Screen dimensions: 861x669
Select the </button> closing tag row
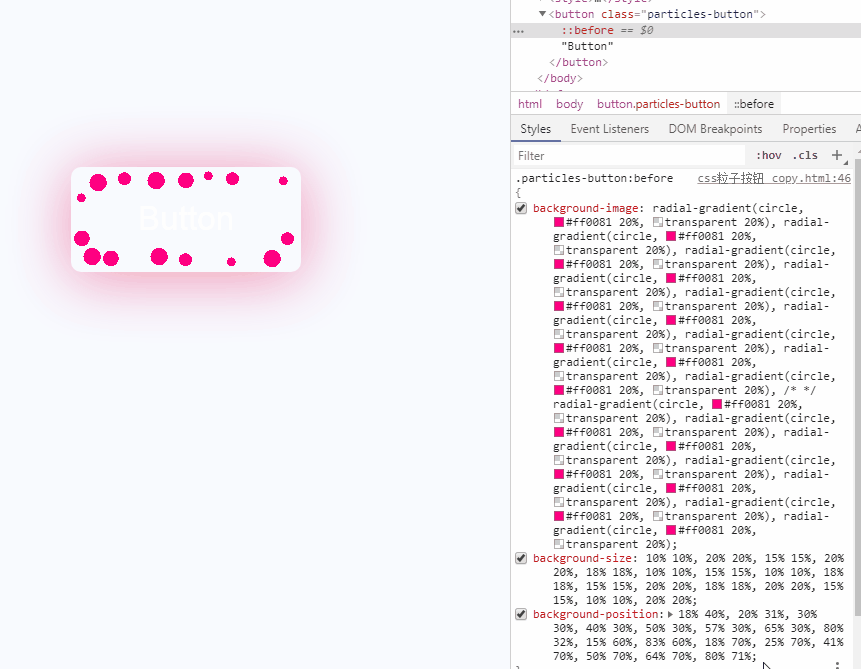pos(578,62)
